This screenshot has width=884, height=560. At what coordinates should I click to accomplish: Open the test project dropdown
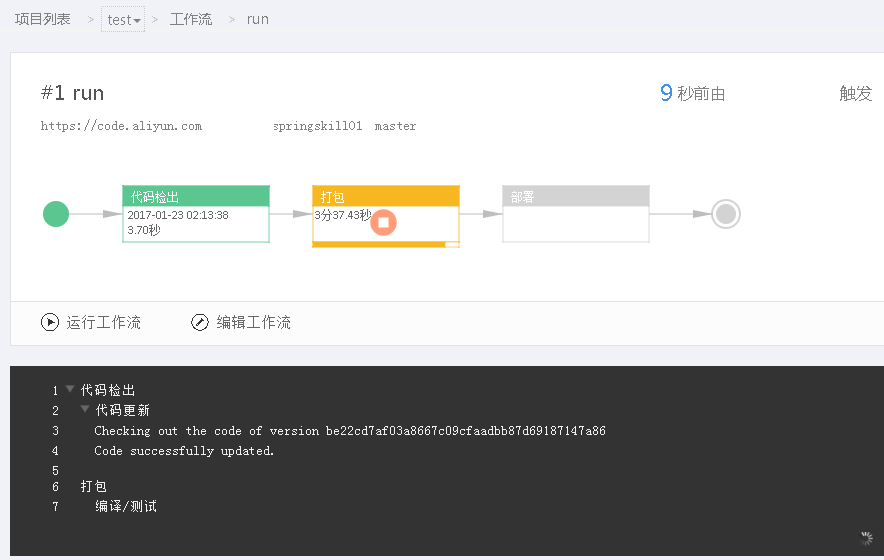tap(123, 20)
